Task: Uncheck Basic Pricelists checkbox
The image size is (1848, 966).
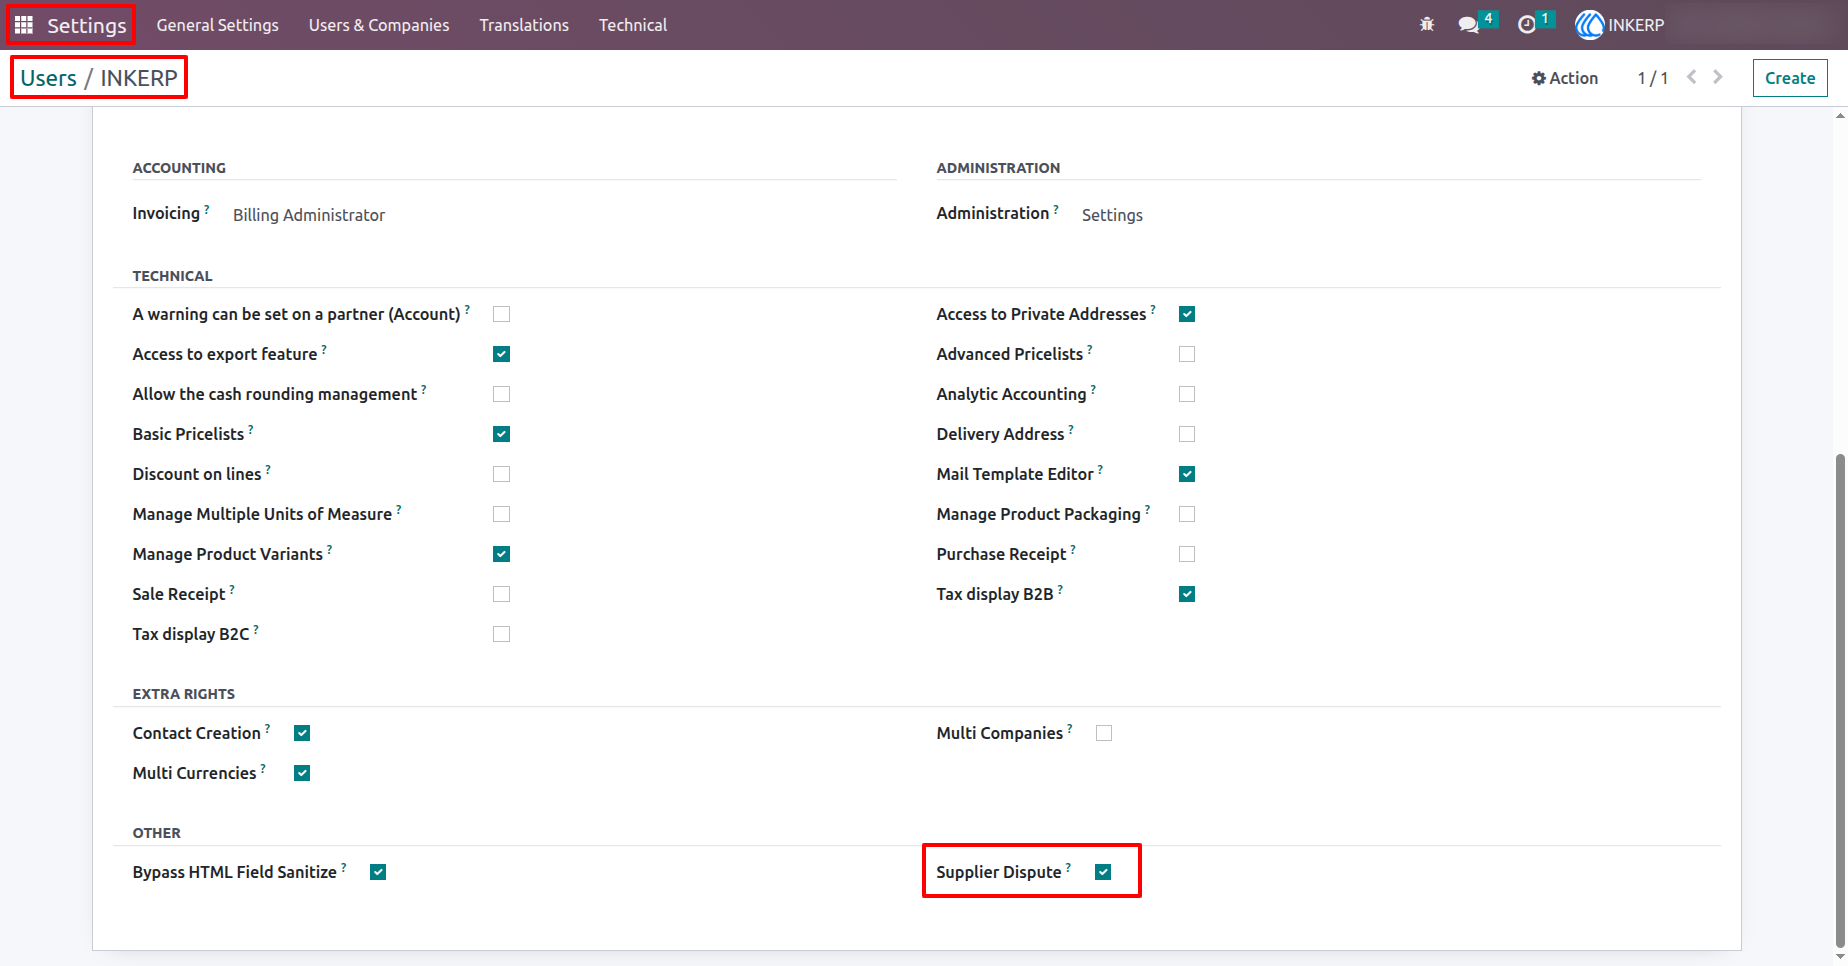Action: (502, 434)
